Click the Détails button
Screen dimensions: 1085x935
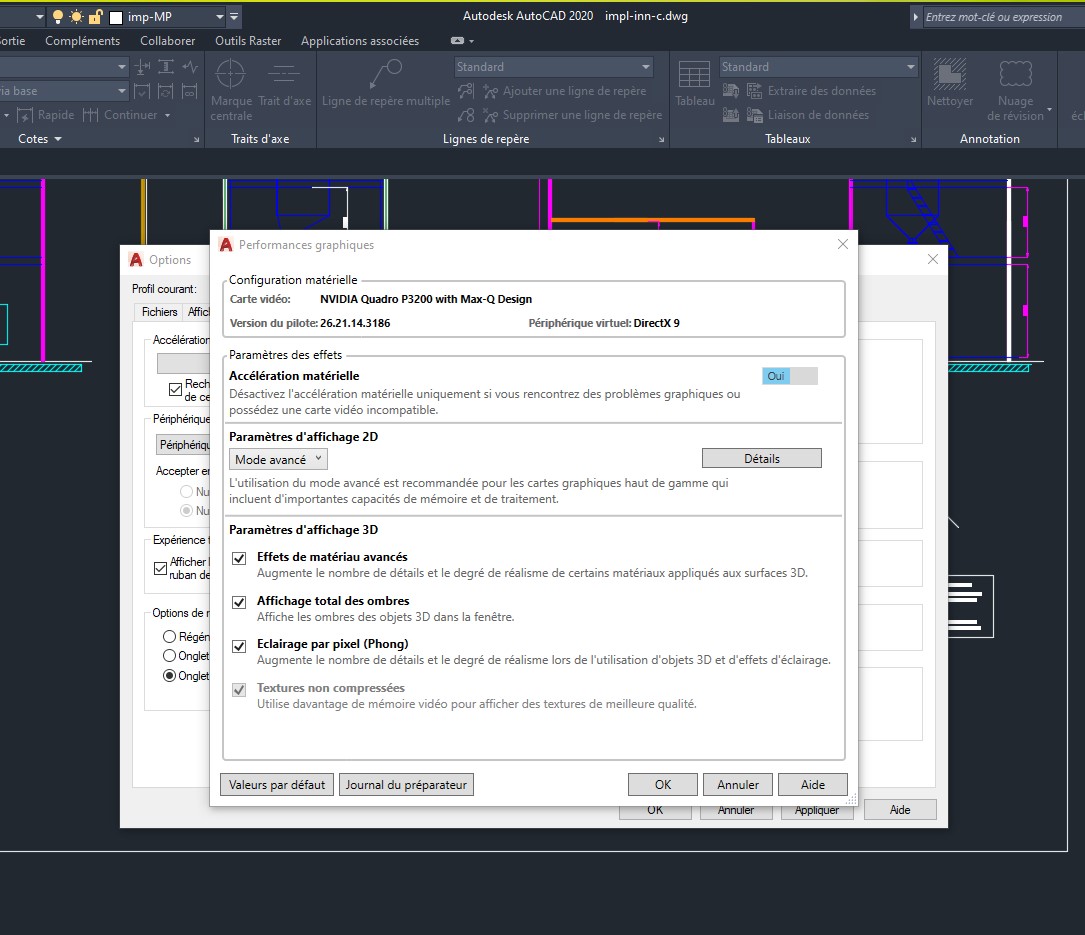click(761, 458)
